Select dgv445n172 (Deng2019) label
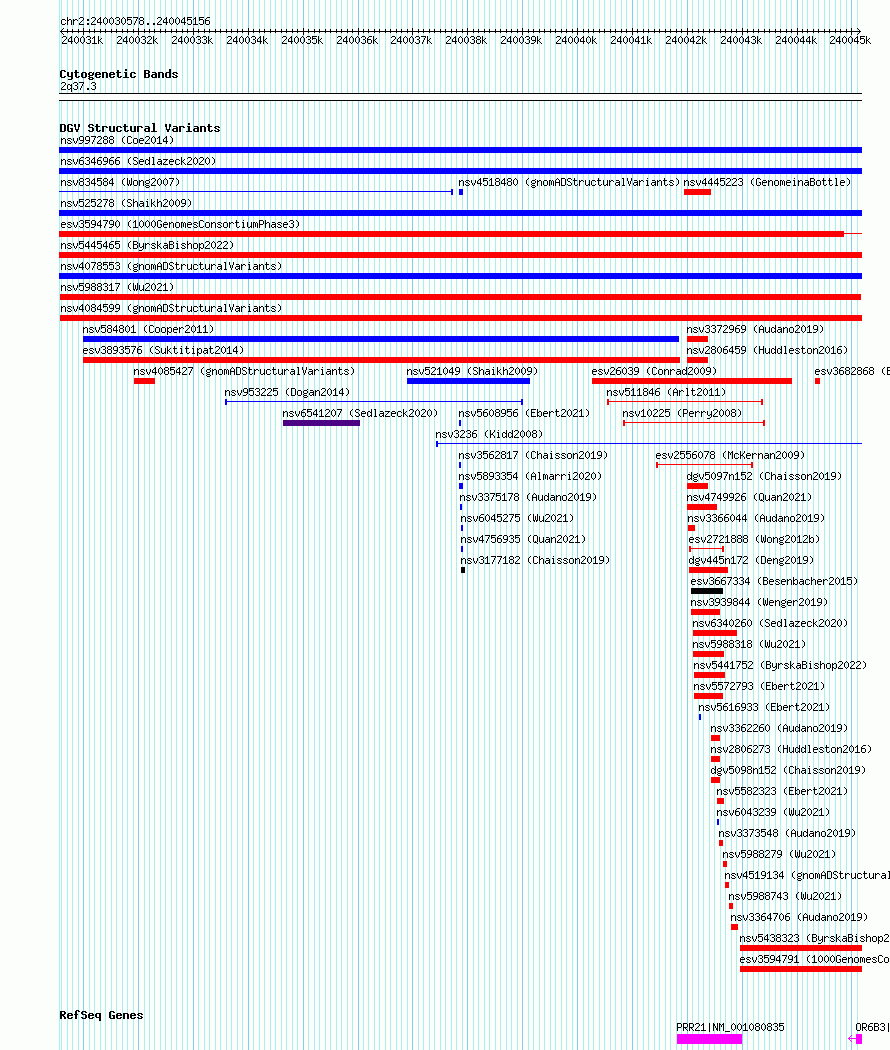Image resolution: width=890 pixels, height=1050 pixels. coord(751,560)
